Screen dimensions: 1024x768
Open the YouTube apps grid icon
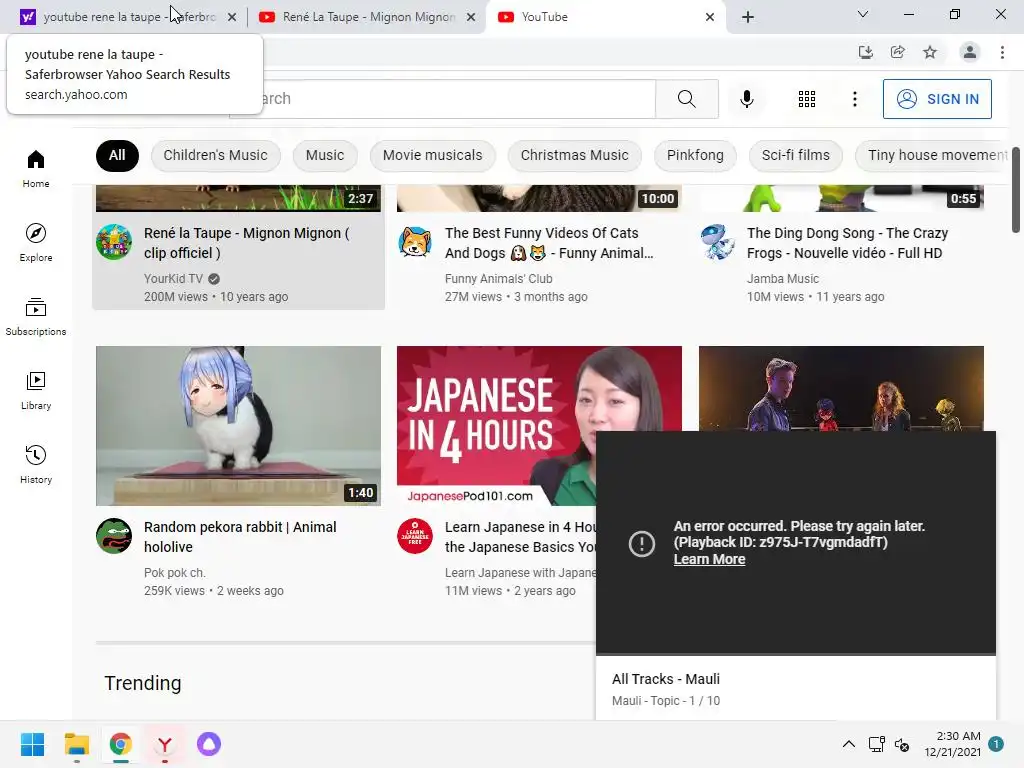click(807, 99)
